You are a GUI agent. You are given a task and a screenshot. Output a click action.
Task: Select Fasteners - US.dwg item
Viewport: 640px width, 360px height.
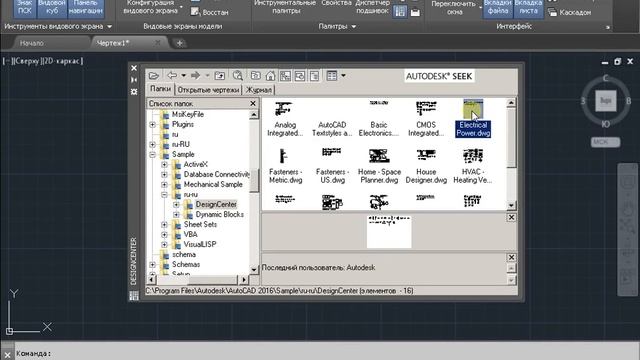(x=332, y=166)
